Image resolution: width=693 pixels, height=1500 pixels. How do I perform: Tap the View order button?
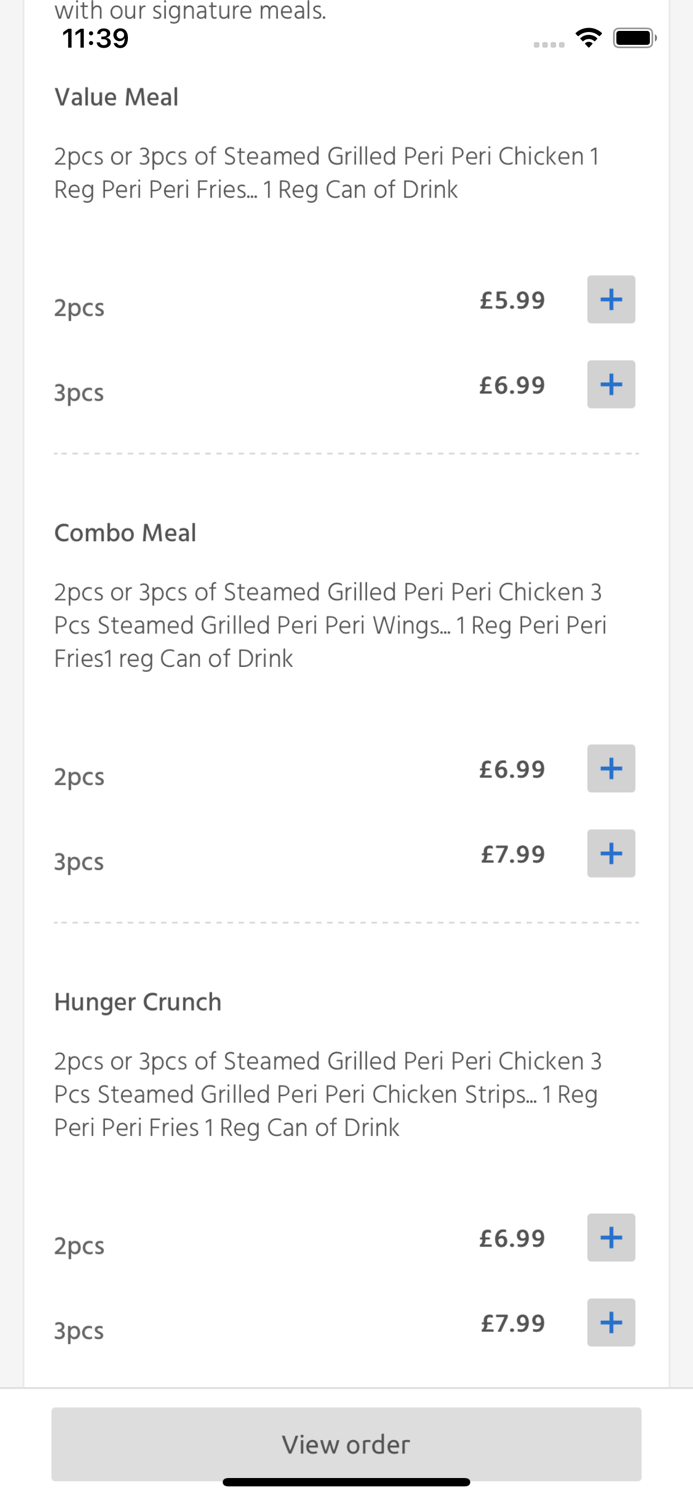point(346,1444)
